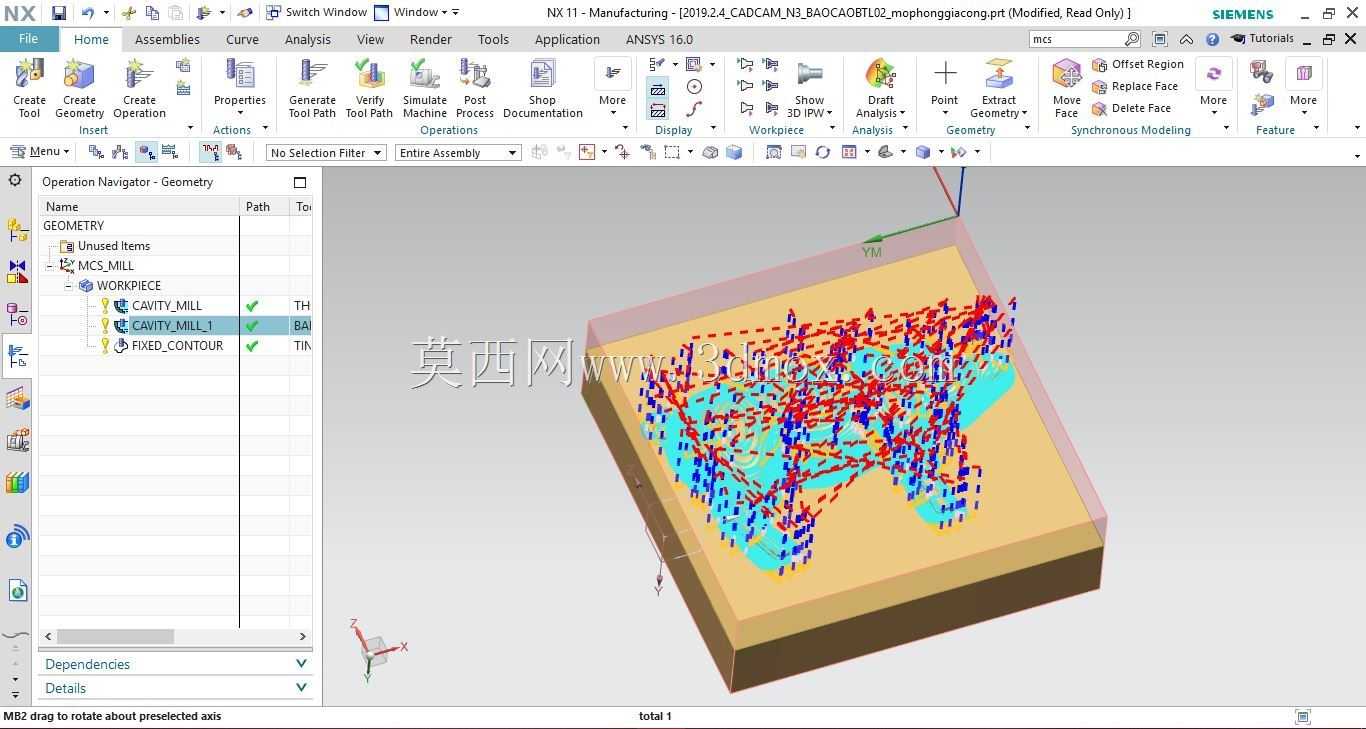The image size is (1366, 729).
Task: Open the Analysis ribbon tab
Action: [307, 40]
